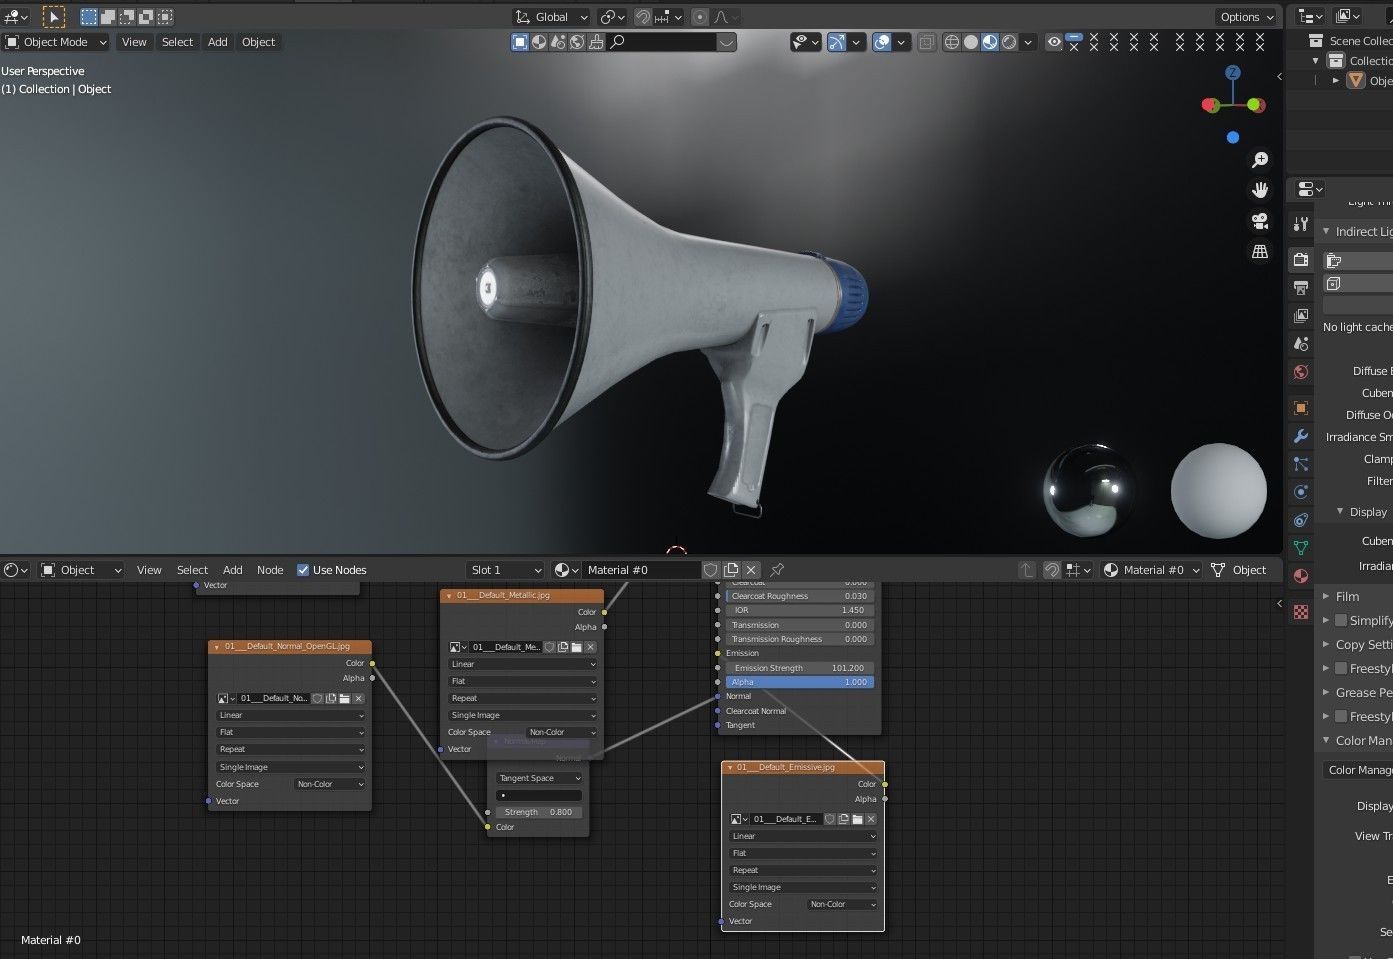Collapse the Color Management panel
1393x959 pixels.
tap(1327, 740)
